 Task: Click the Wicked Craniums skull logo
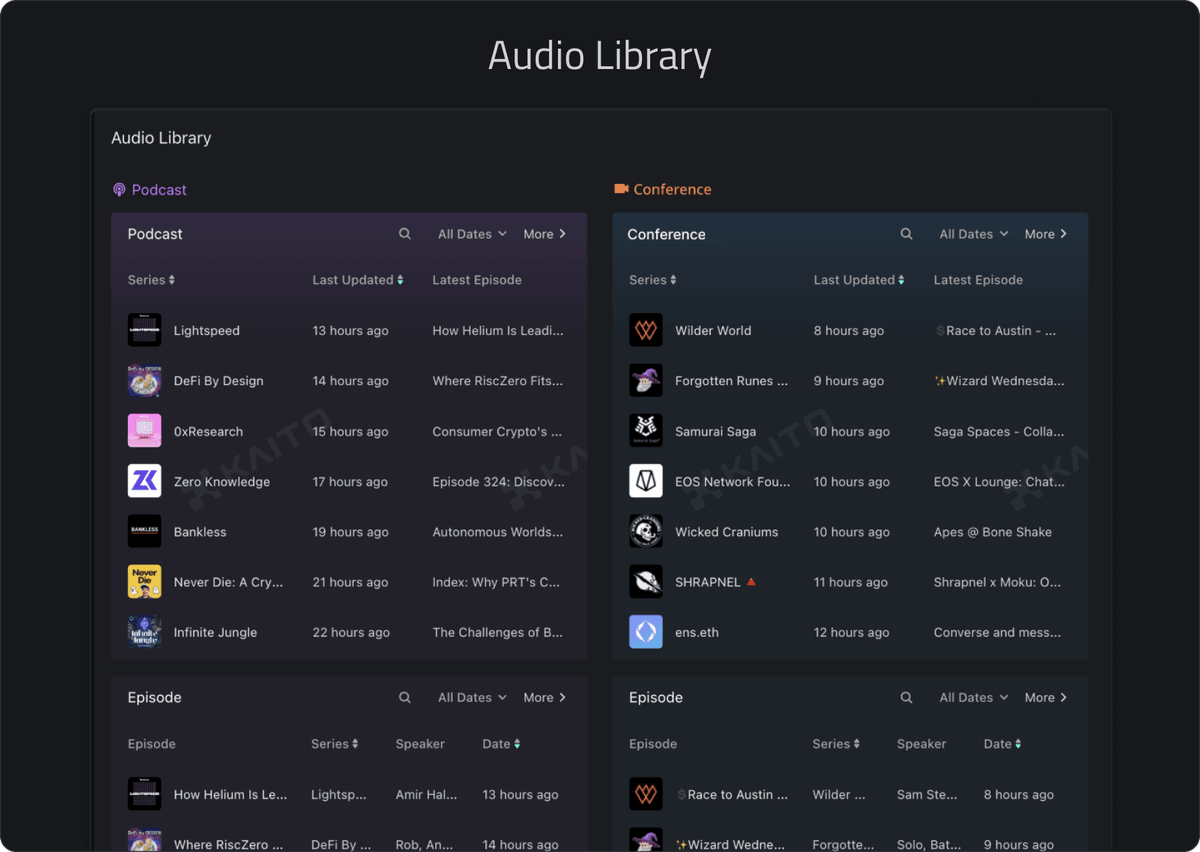point(646,531)
